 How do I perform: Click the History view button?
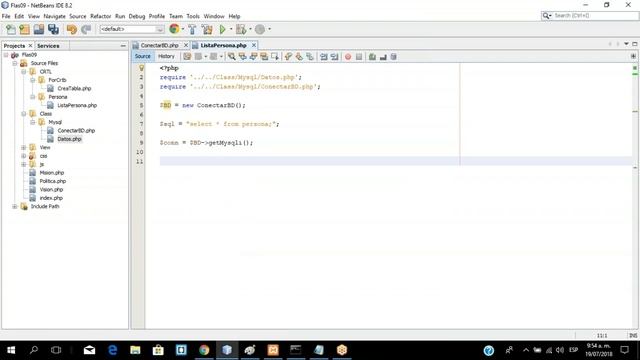(166, 56)
